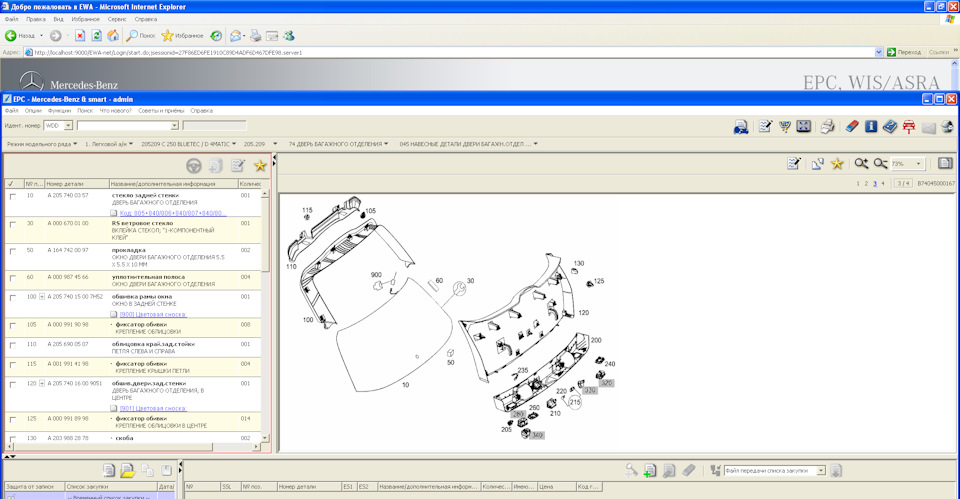The height and width of the screenshot is (499, 960).
Task: Click the star icon in parts list panel
Action: (260, 165)
